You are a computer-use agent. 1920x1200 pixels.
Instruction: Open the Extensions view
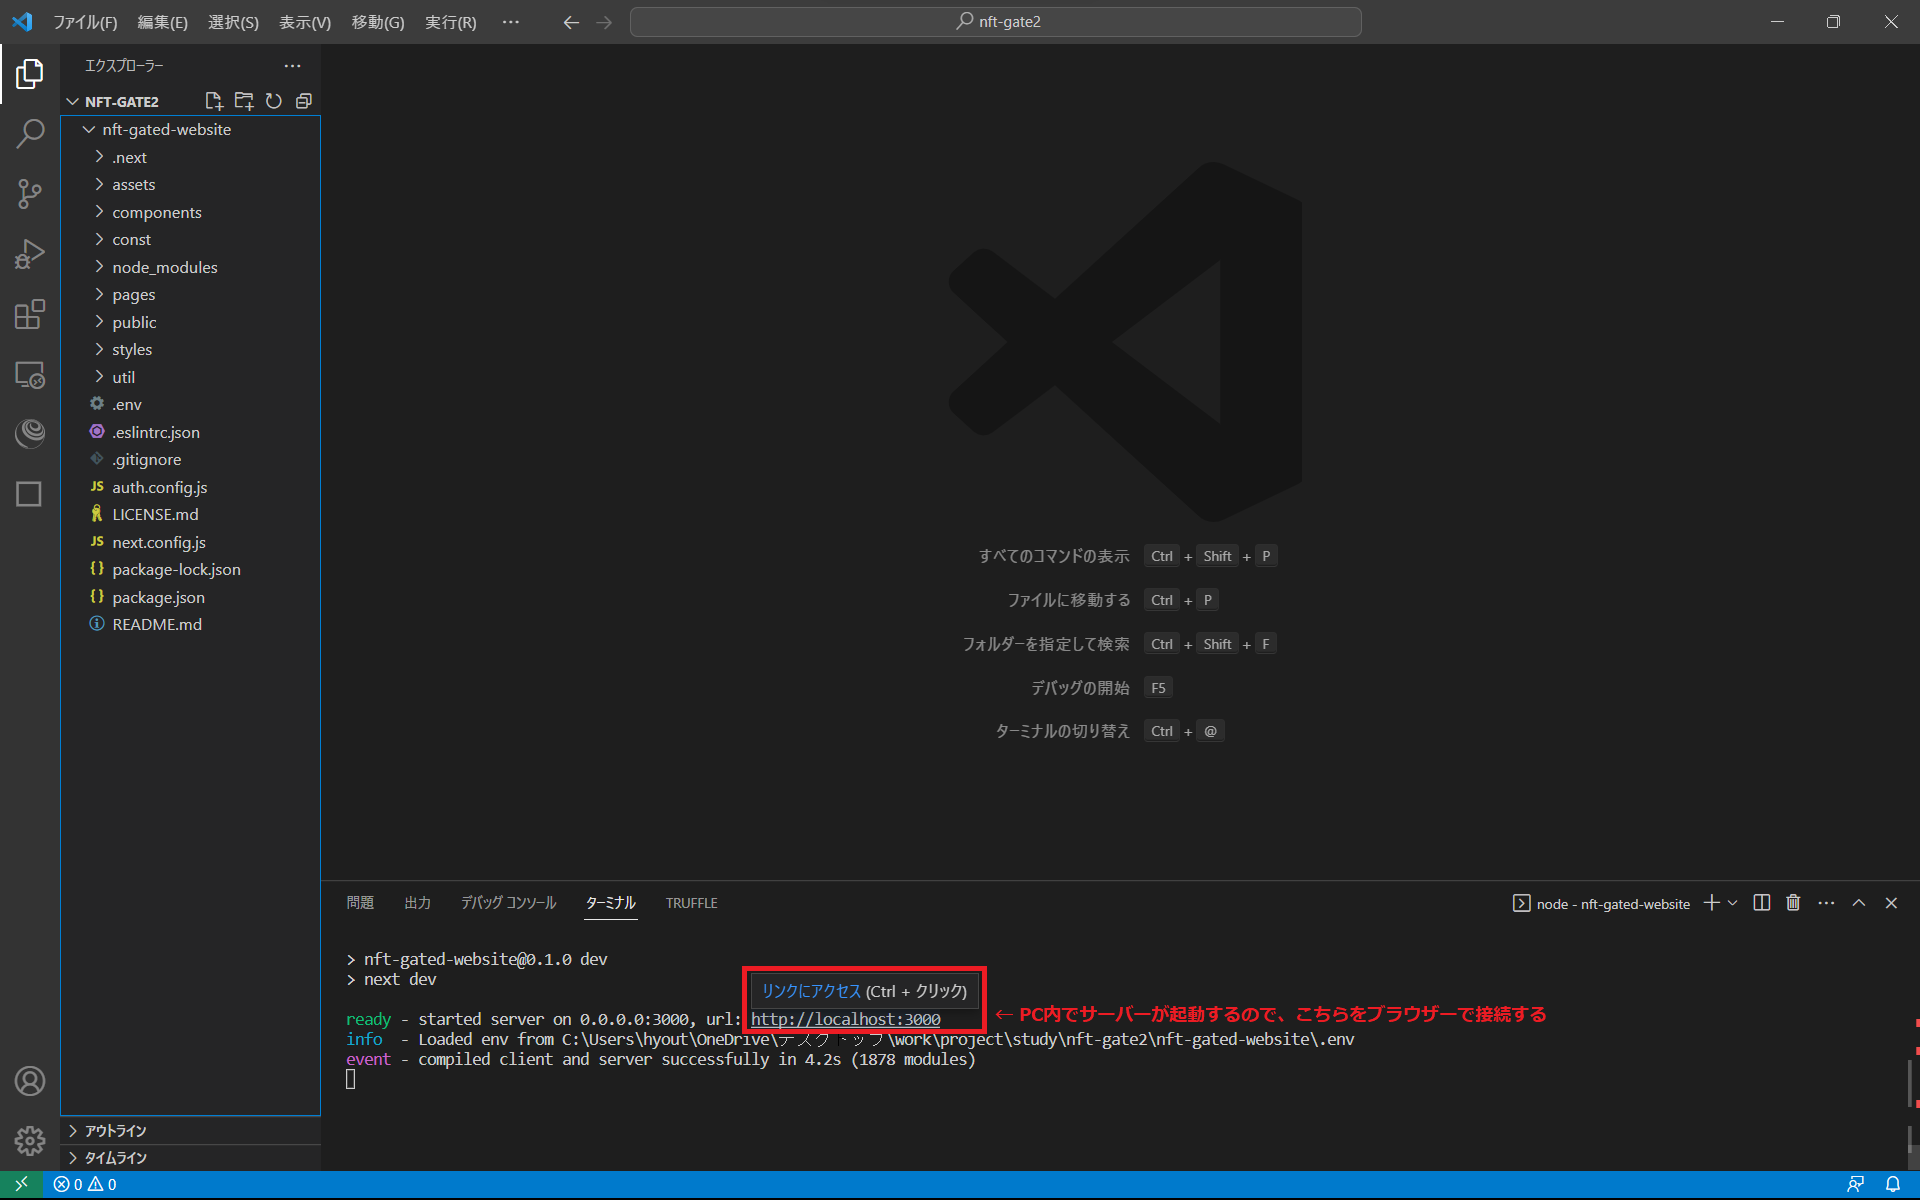coord(30,314)
